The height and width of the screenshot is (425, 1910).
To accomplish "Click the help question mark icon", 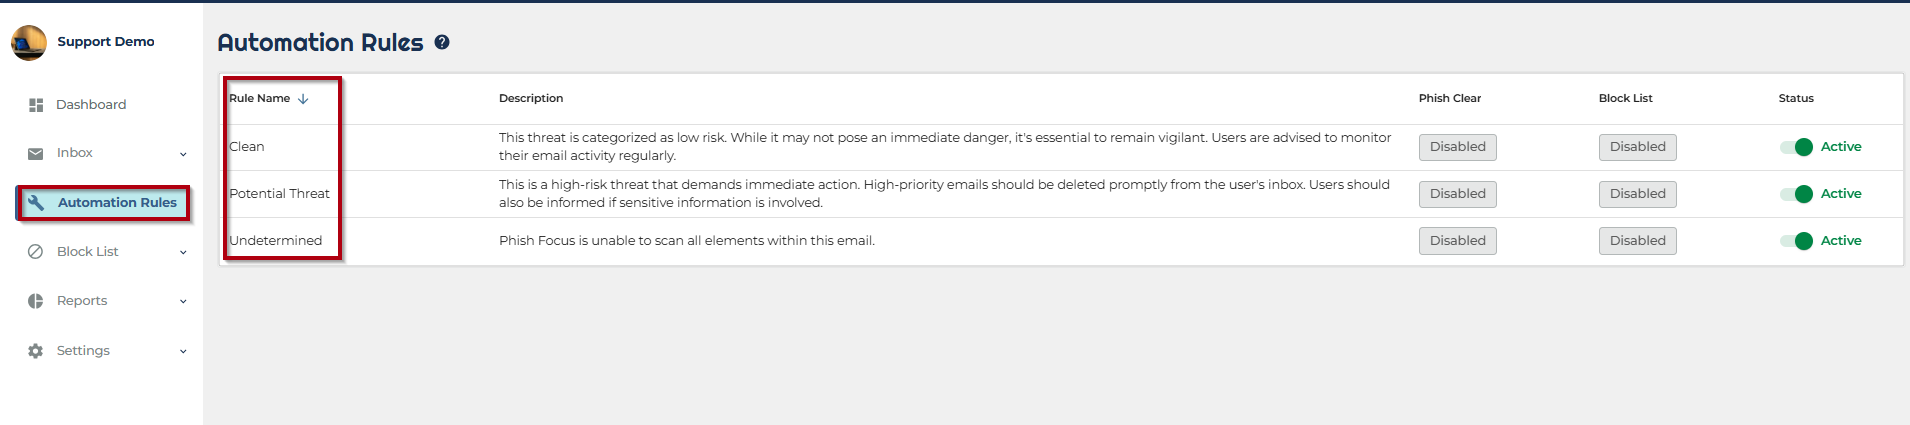I will (x=442, y=42).
